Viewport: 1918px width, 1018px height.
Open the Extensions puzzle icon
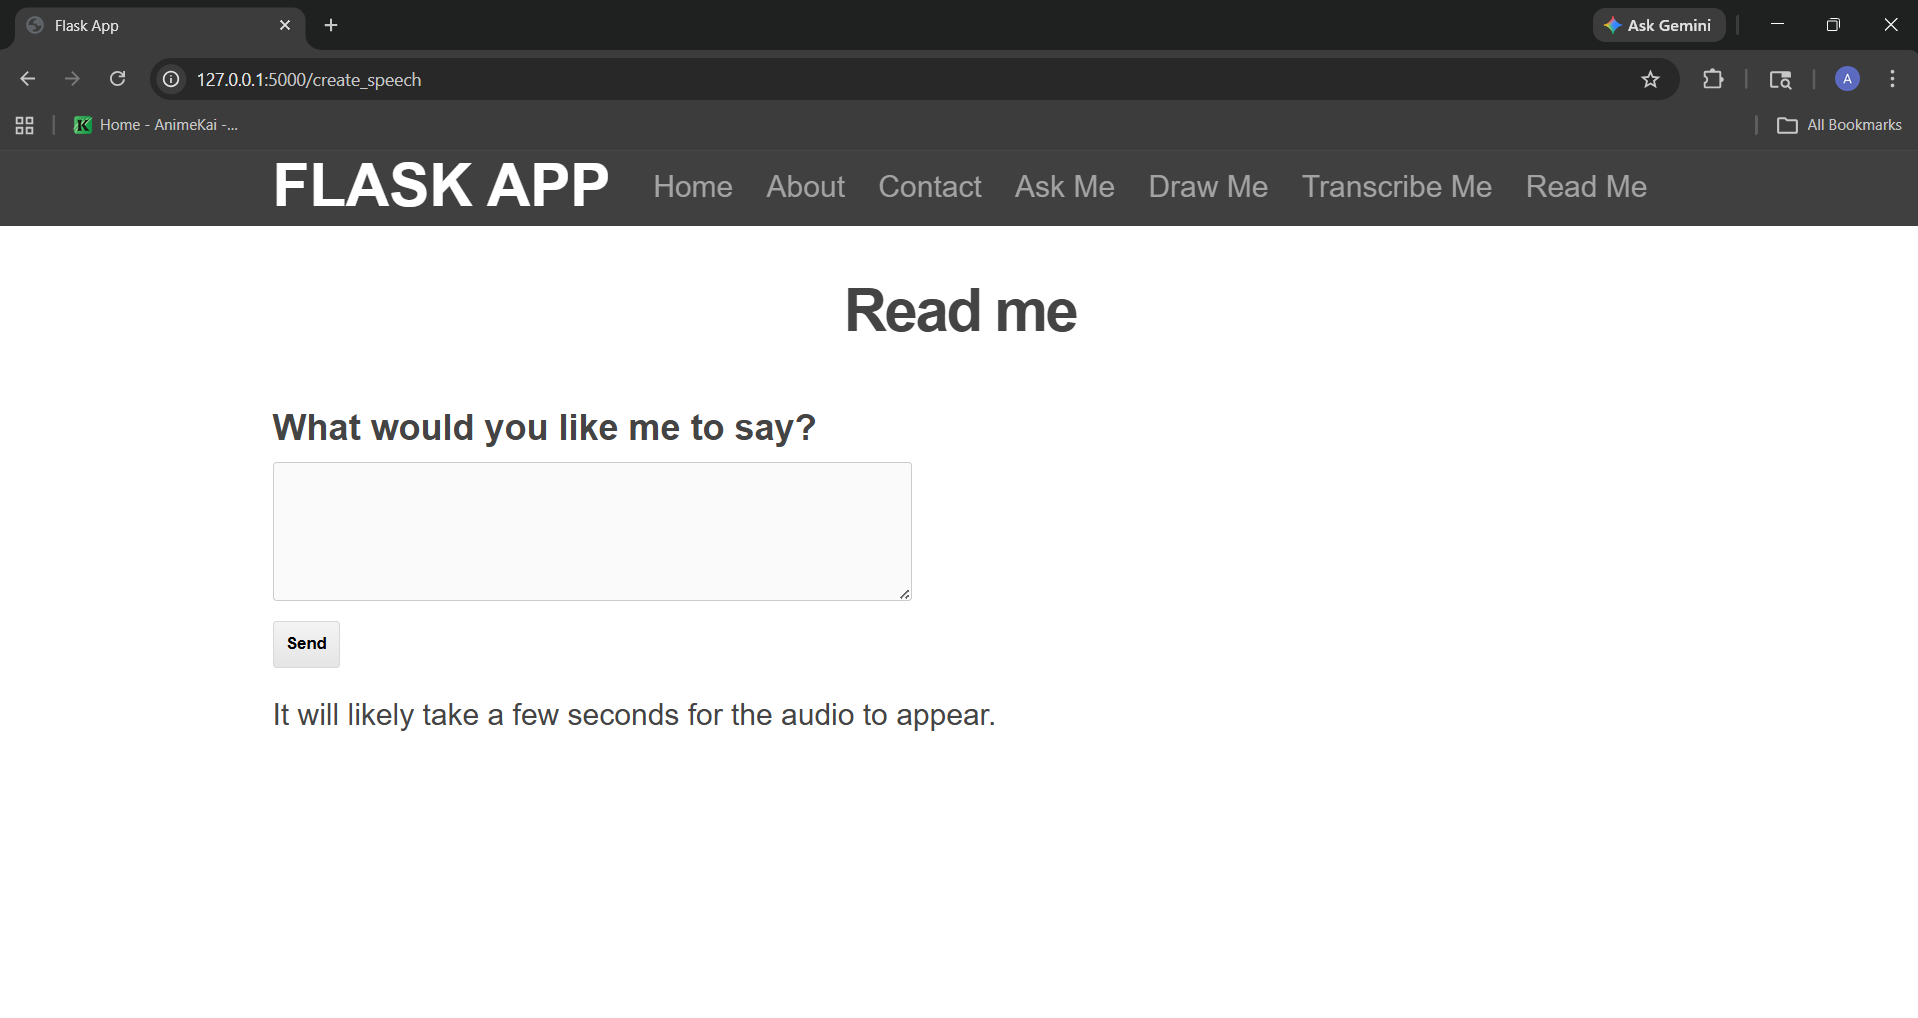[1712, 79]
